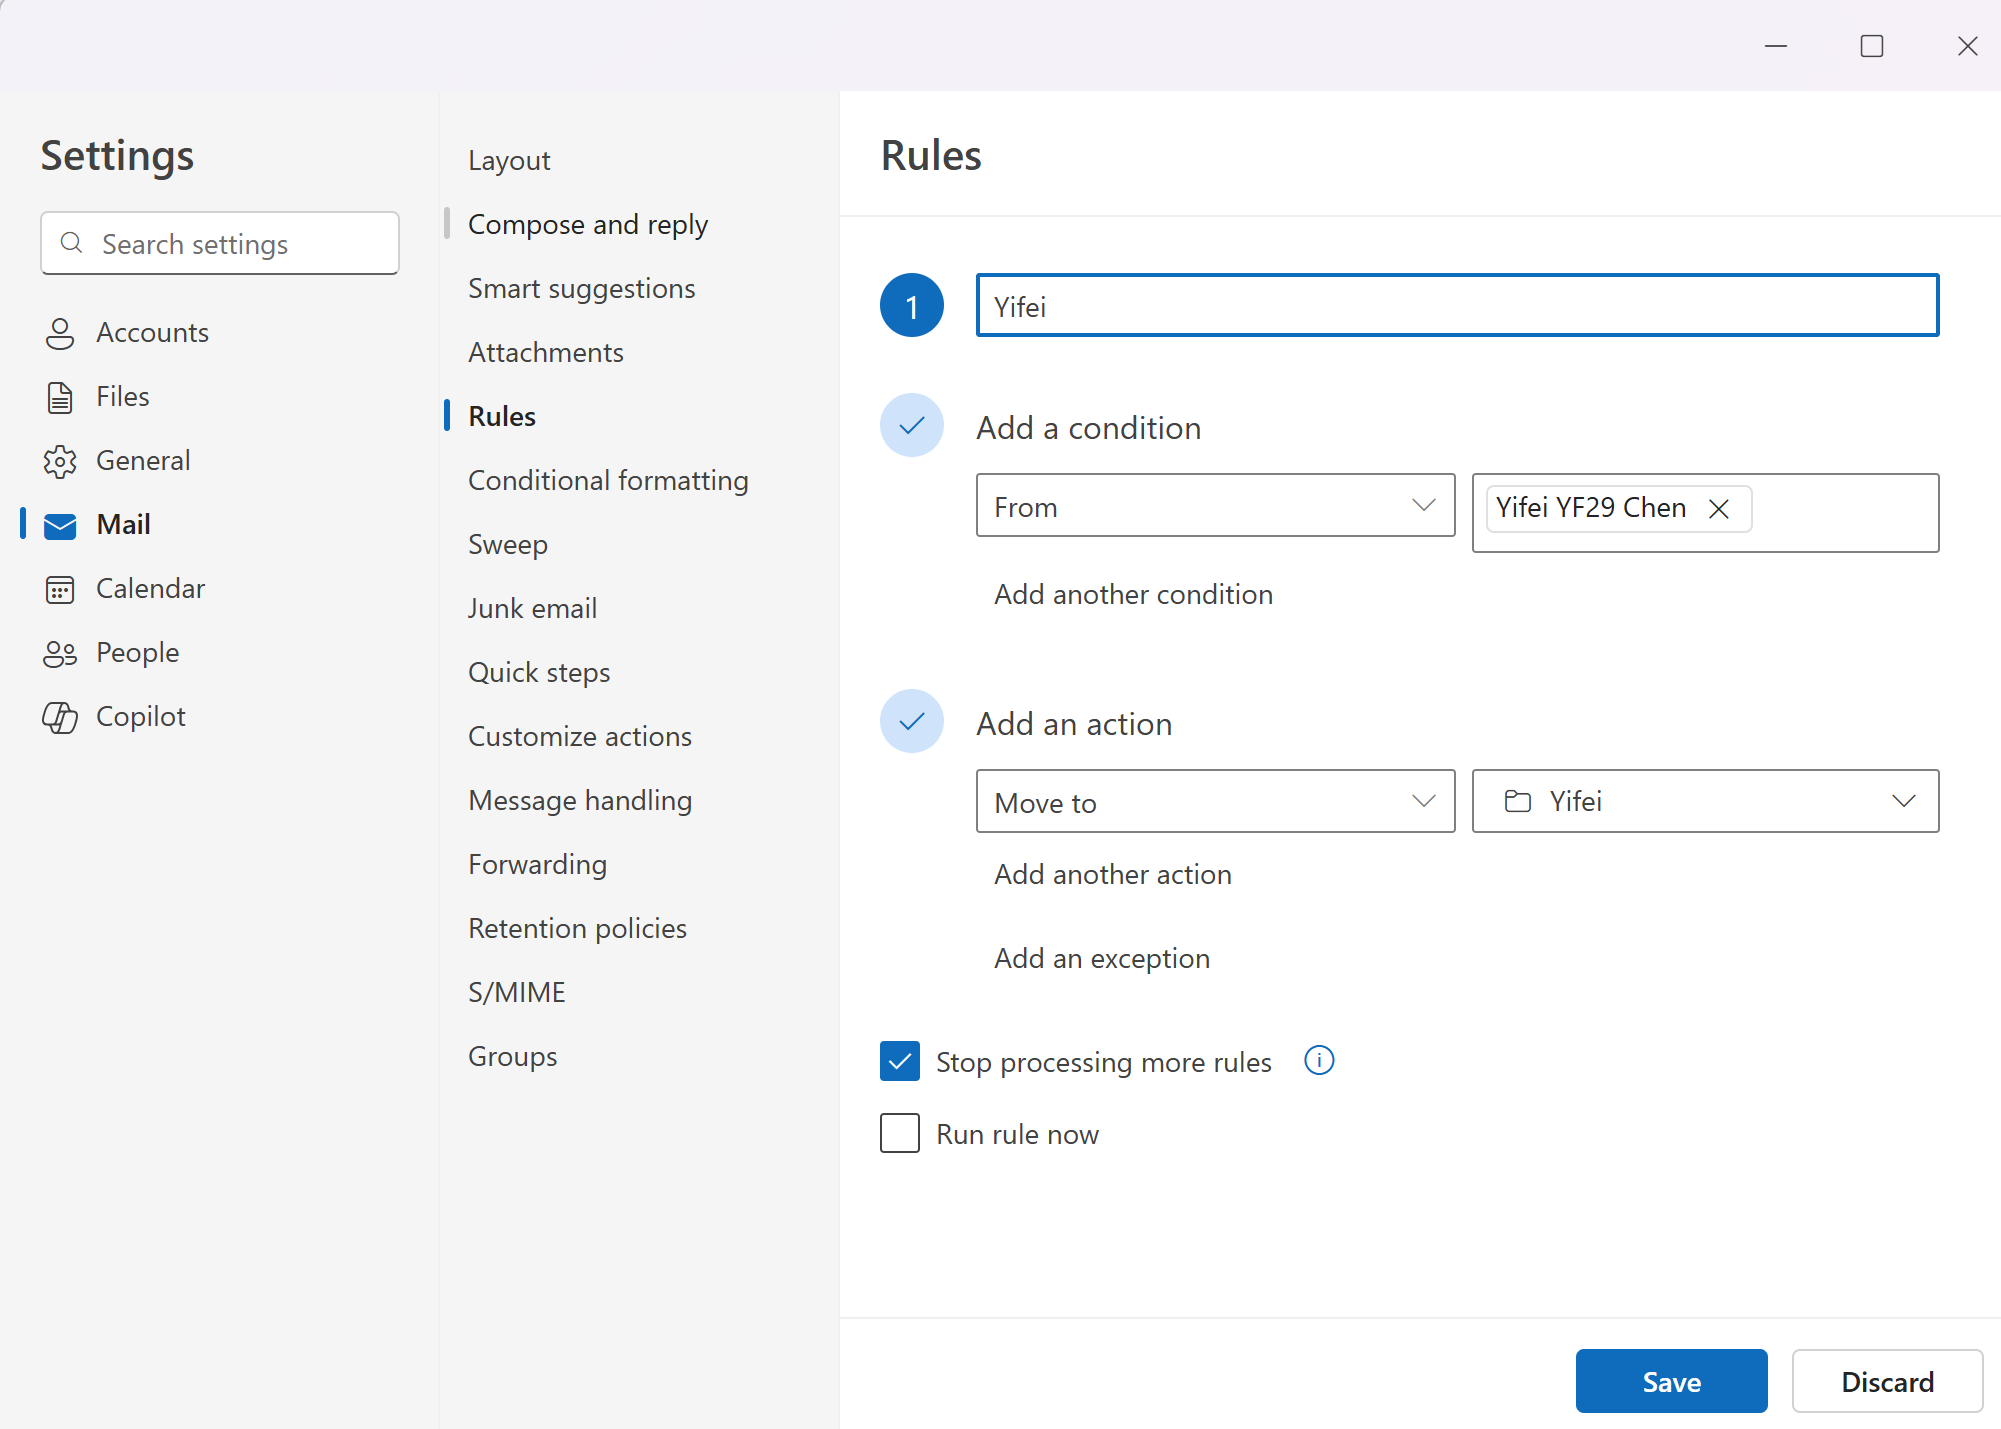Select the Mail settings icon
The width and height of the screenshot is (2001, 1429).
[60, 524]
